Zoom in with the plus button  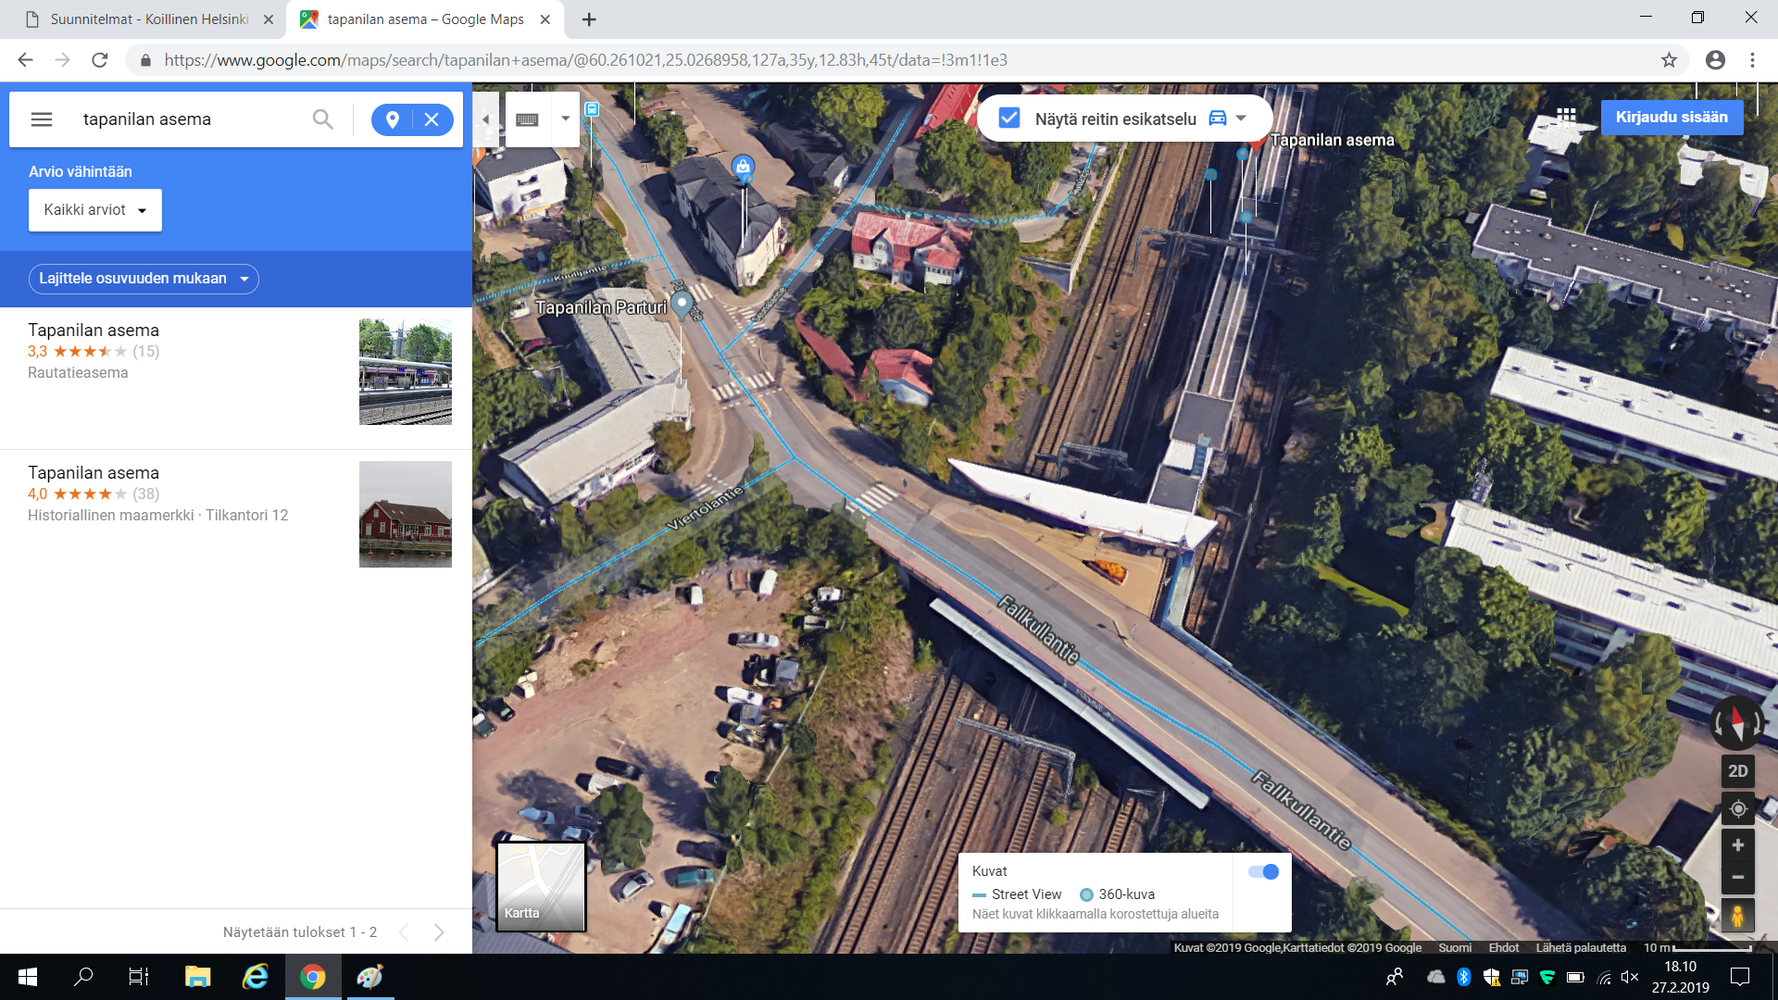coord(1737,845)
